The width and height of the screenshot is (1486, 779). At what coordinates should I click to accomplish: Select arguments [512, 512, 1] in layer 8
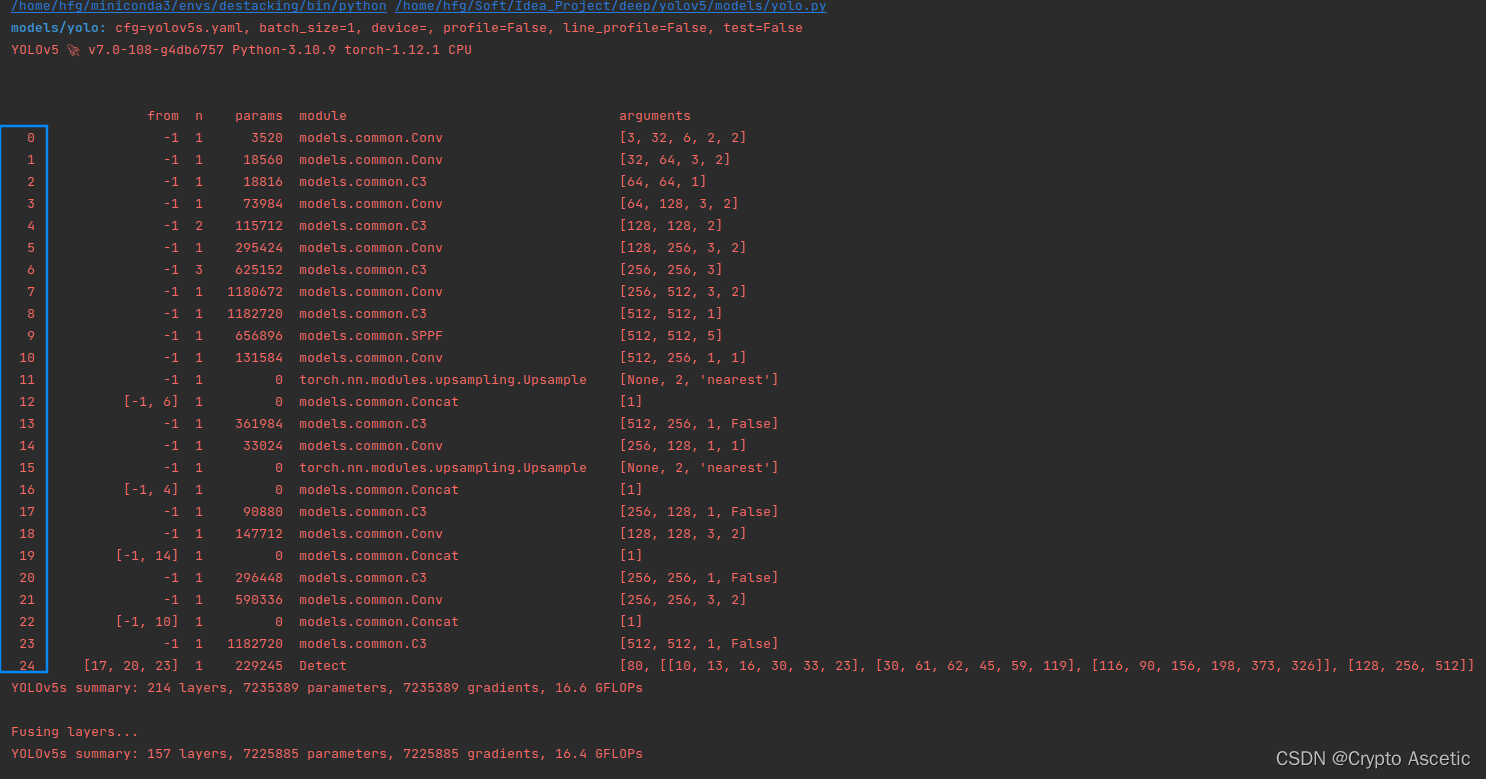coord(671,314)
